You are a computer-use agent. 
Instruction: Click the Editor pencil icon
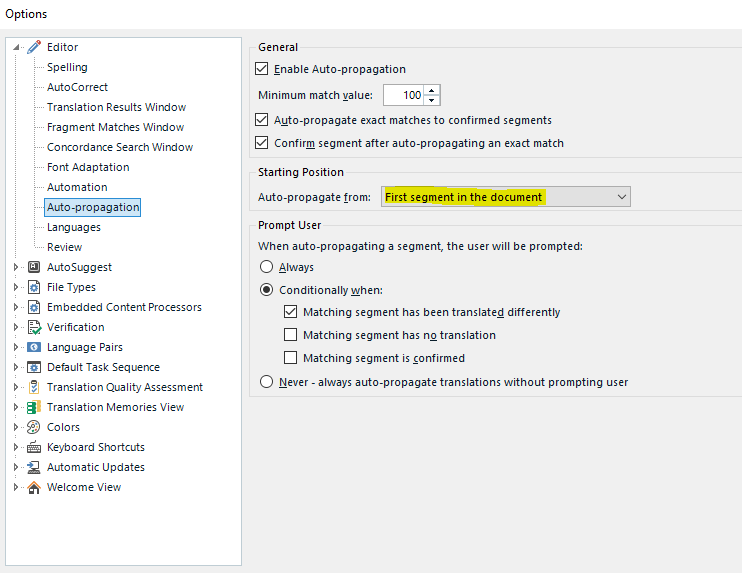[34, 47]
